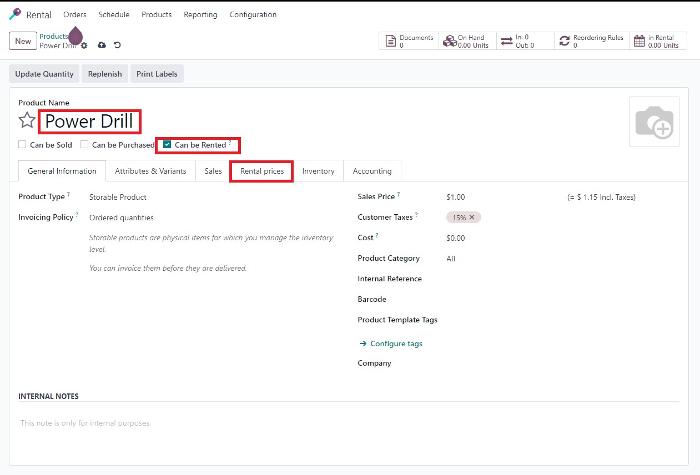Viewport: 700px width, 475px height.
Task: Uncheck the Can be Rented checkbox
Action: (168, 145)
